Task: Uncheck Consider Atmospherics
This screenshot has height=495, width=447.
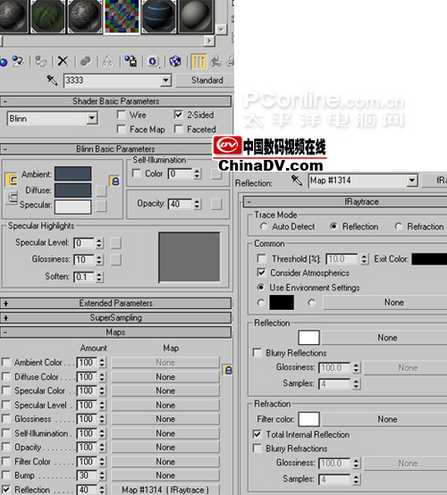Action: (x=262, y=273)
